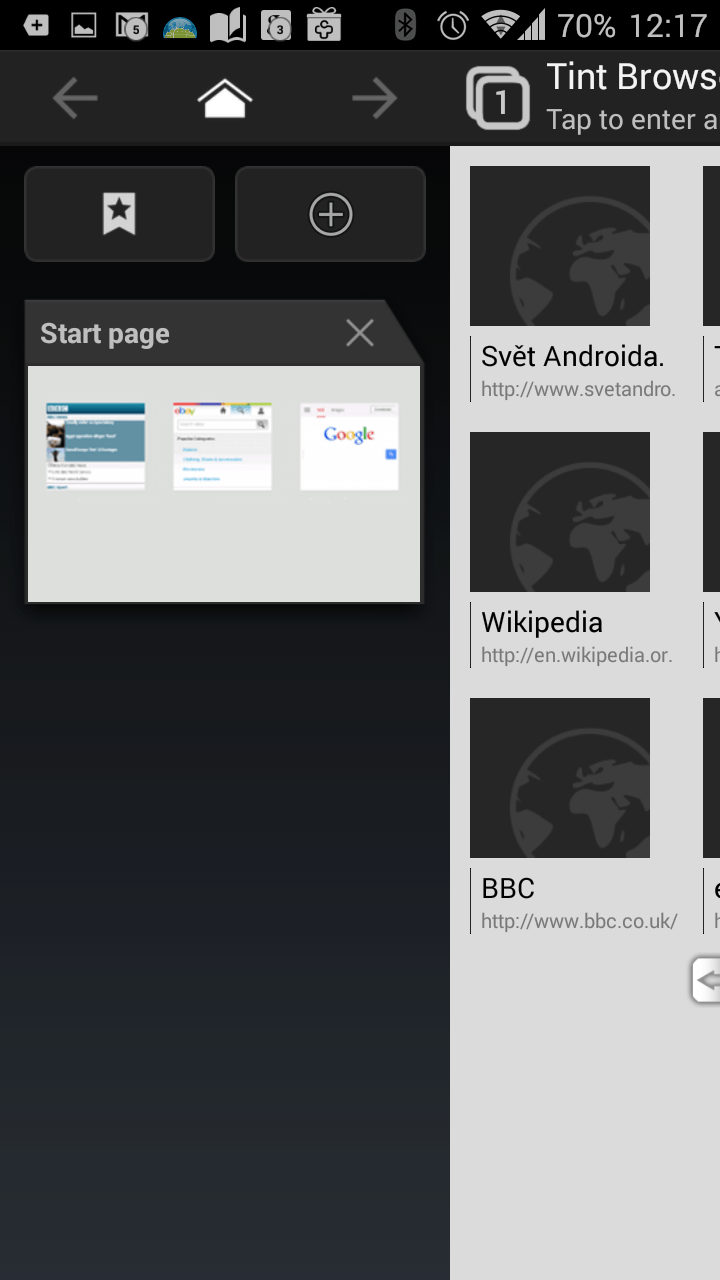This screenshot has height=1280, width=720.
Task: Open the BBC thumbnail in Start page preview
Action: (x=96, y=446)
